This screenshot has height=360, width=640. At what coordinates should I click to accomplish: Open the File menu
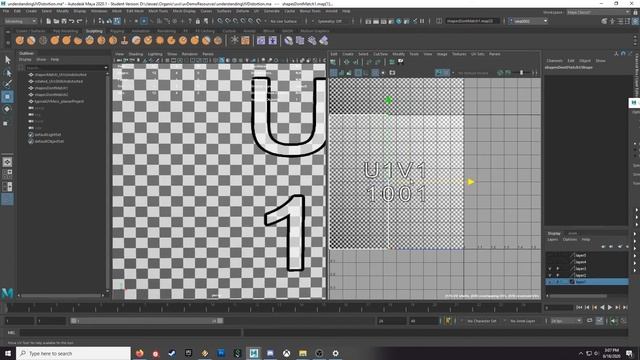click(6, 11)
